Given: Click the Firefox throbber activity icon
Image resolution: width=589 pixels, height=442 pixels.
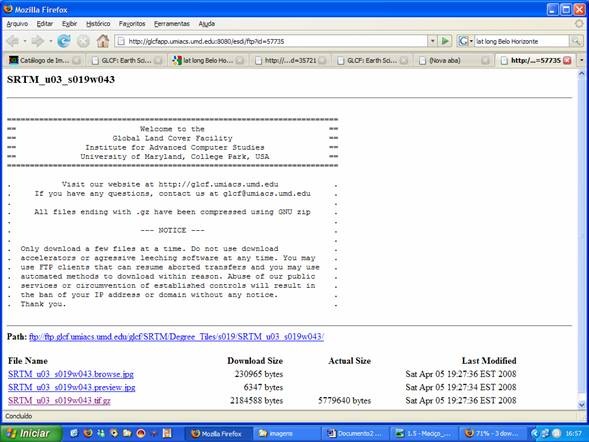Looking at the screenshot, I should click(x=579, y=24).
